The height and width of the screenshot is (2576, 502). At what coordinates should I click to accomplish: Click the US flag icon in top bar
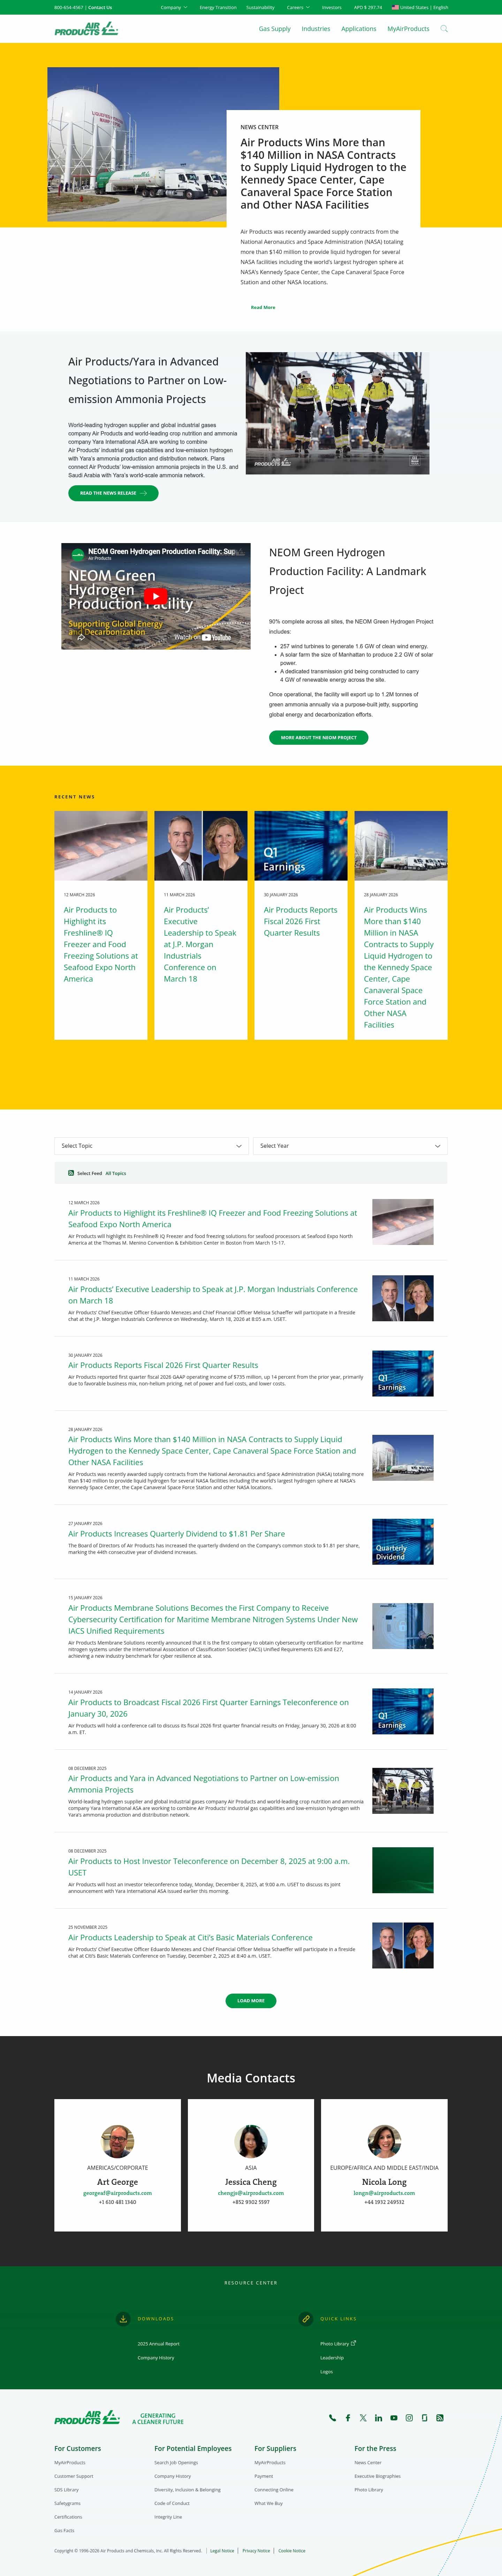click(x=395, y=7)
